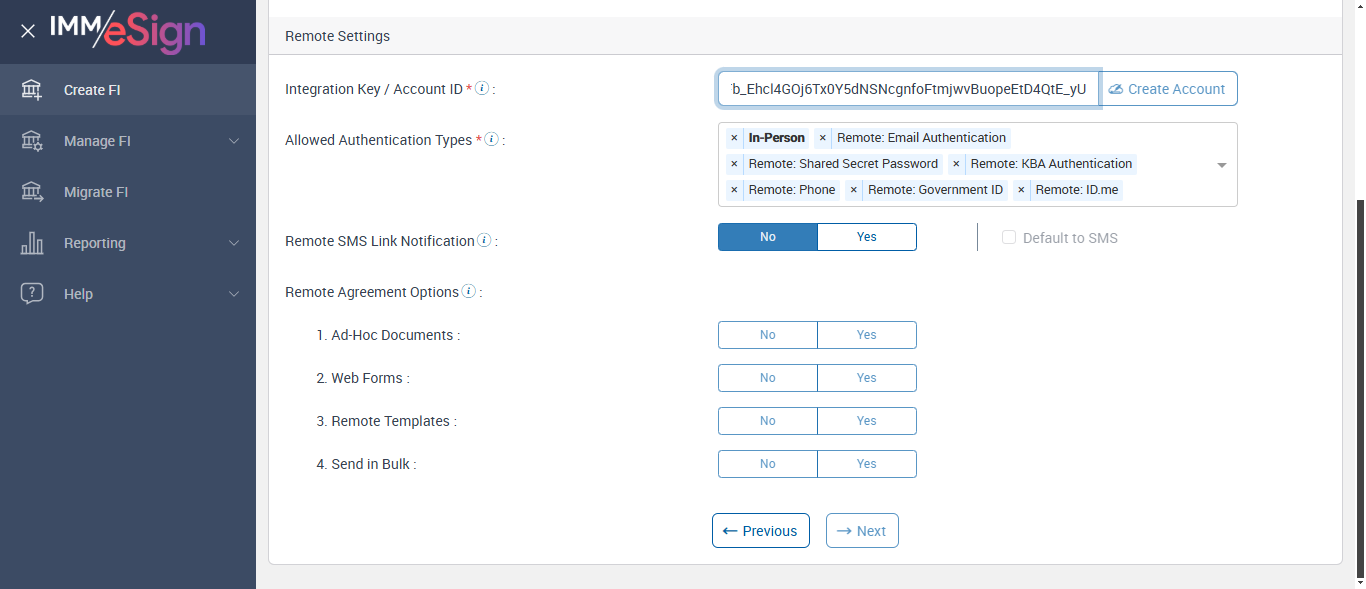Expand the Reporting submenu chevron
The width and height of the screenshot is (1366, 589).
(x=234, y=243)
